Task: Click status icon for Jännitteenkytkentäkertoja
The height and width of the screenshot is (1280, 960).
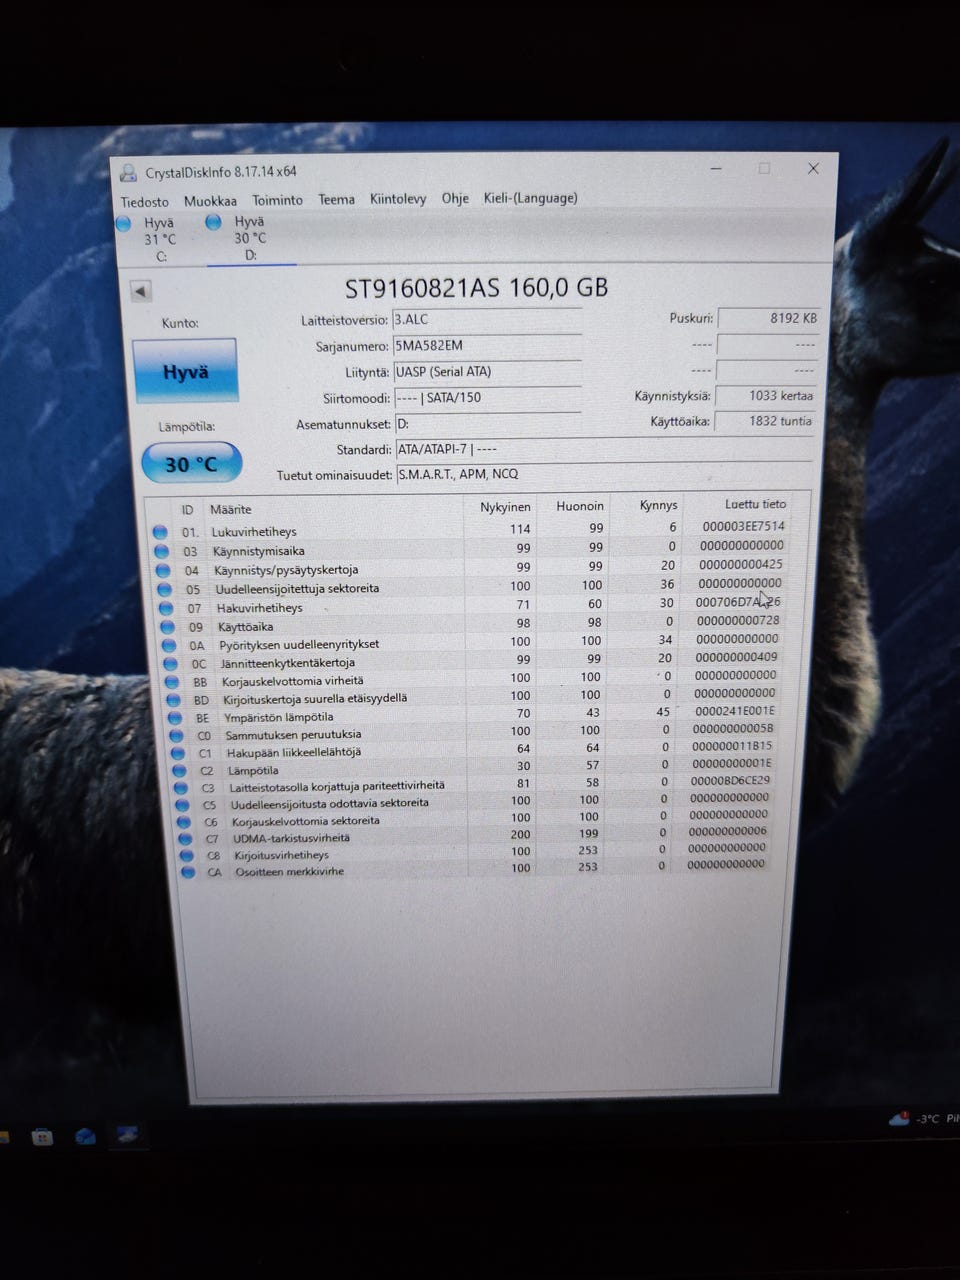Action: [x=170, y=663]
